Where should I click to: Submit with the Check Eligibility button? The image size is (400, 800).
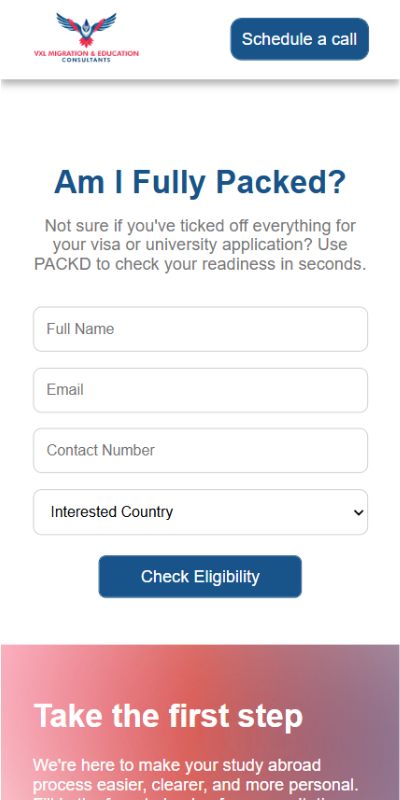tap(200, 577)
